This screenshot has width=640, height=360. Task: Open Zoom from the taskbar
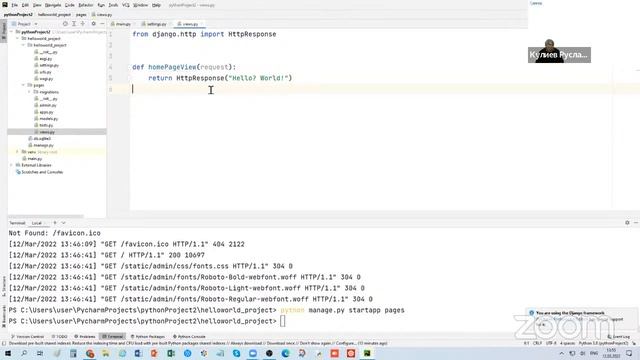coord(253,353)
